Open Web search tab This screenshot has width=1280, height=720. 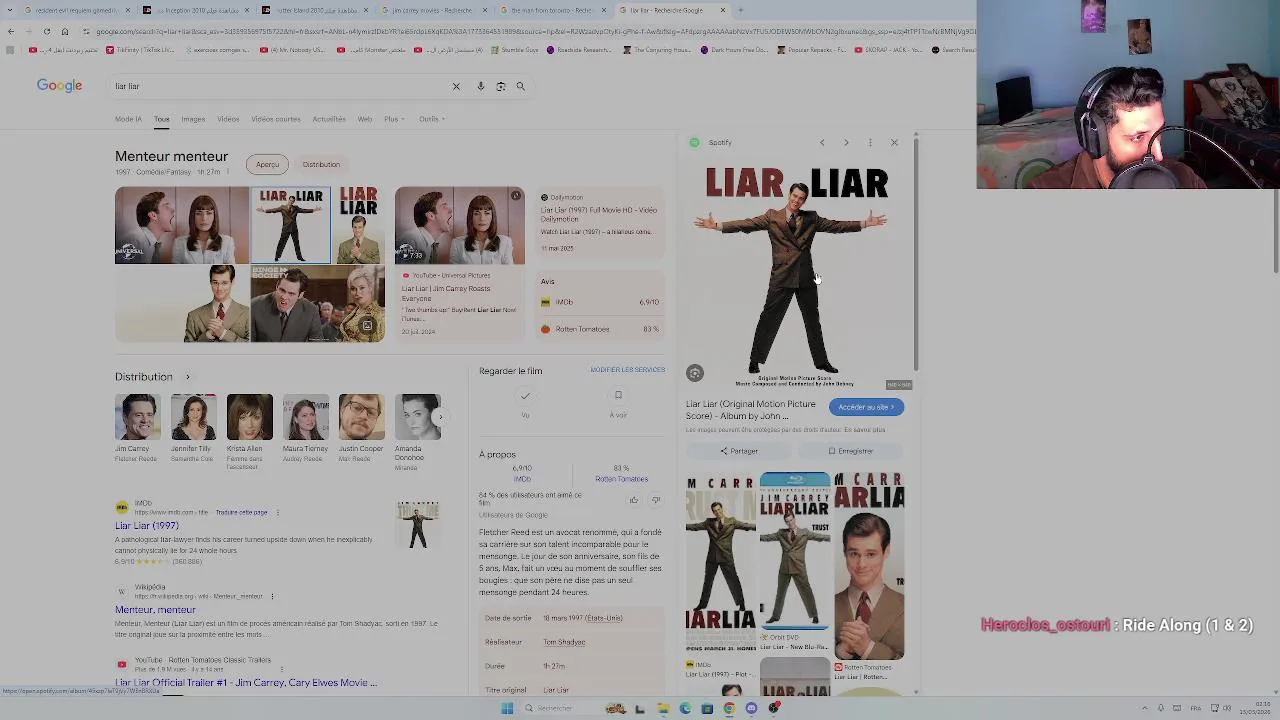[x=365, y=119]
